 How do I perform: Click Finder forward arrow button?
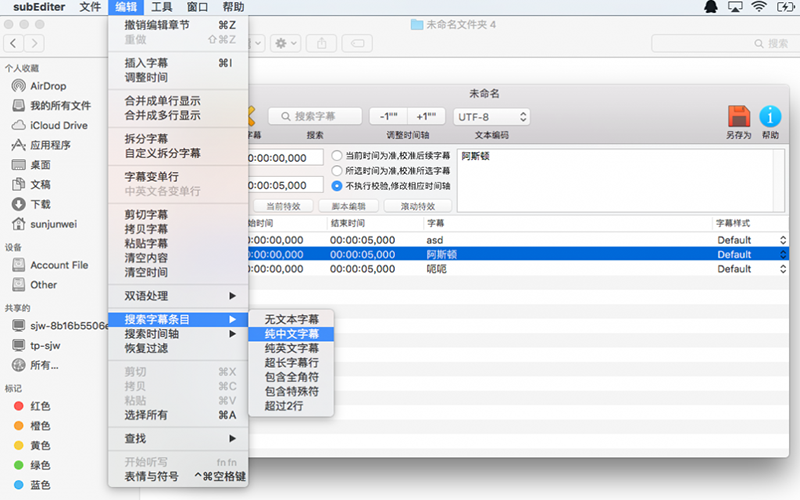[x=34, y=43]
